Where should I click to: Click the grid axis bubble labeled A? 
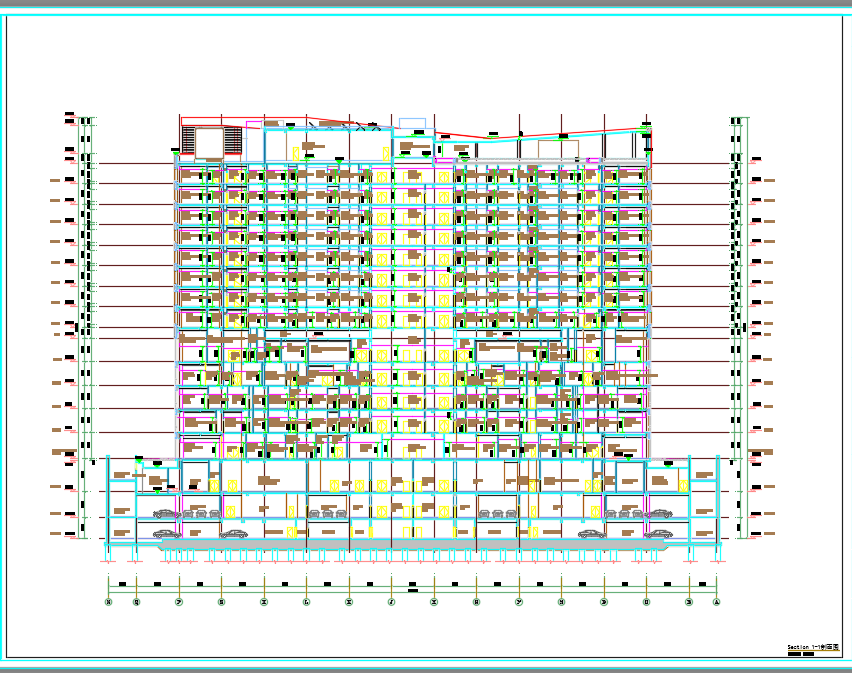tap(717, 602)
